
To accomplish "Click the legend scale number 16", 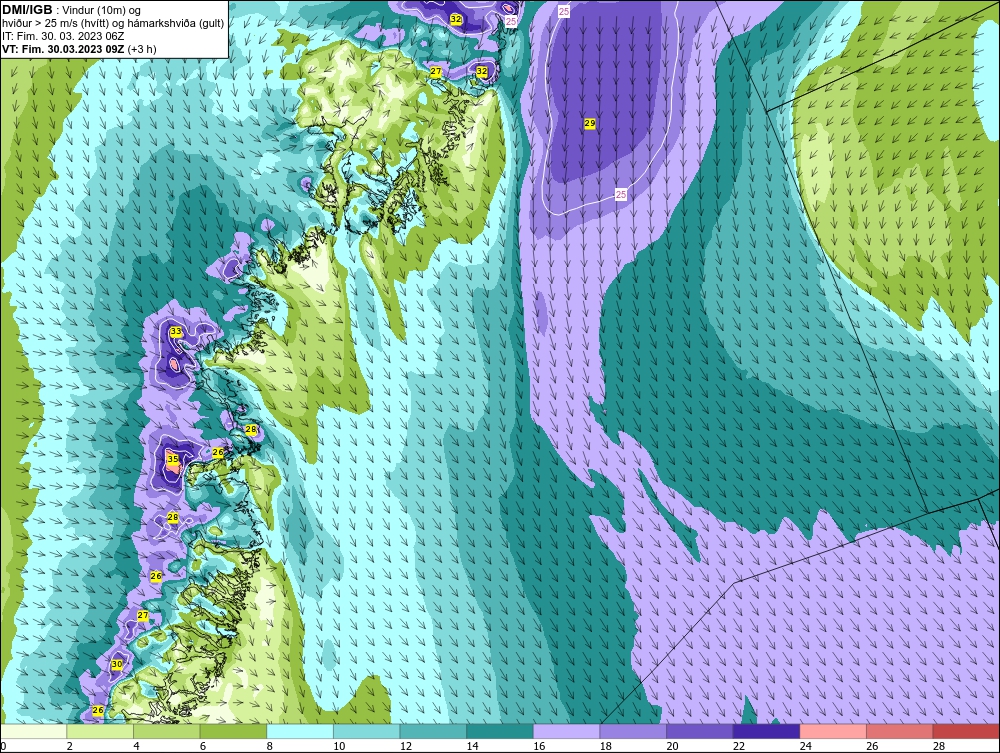I will [x=539, y=746].
